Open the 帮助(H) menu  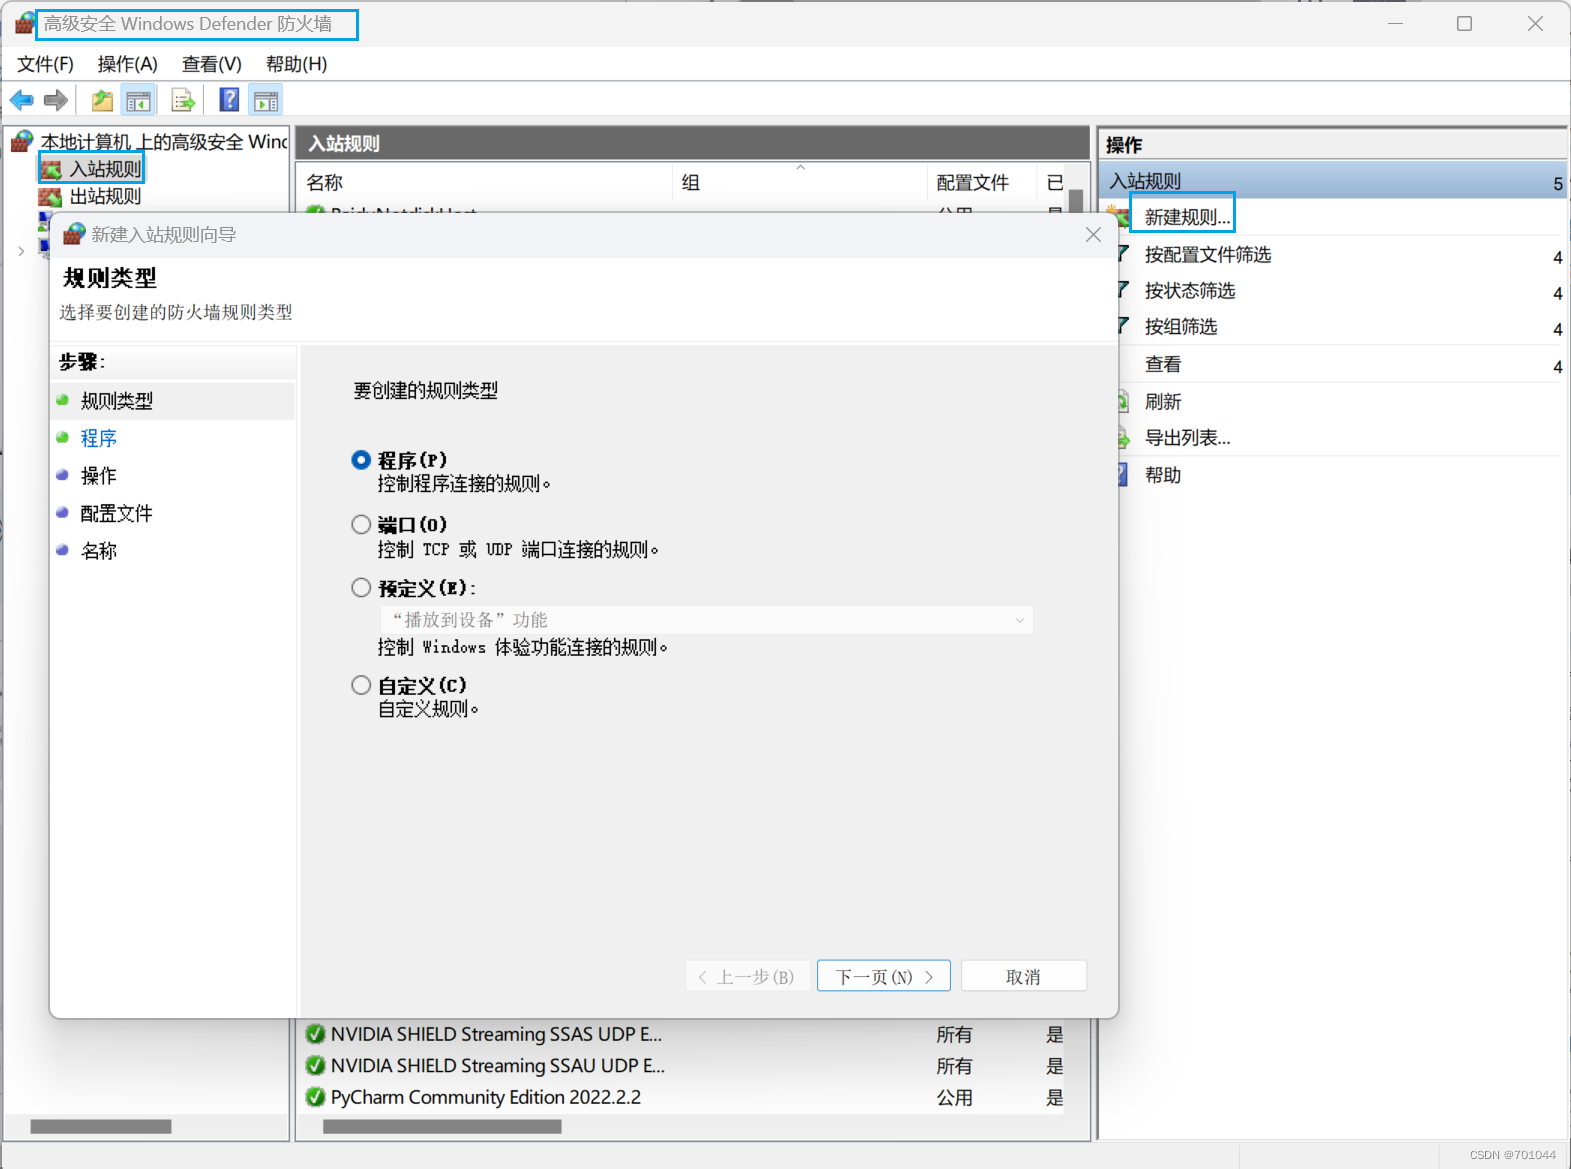coord(296,64)
